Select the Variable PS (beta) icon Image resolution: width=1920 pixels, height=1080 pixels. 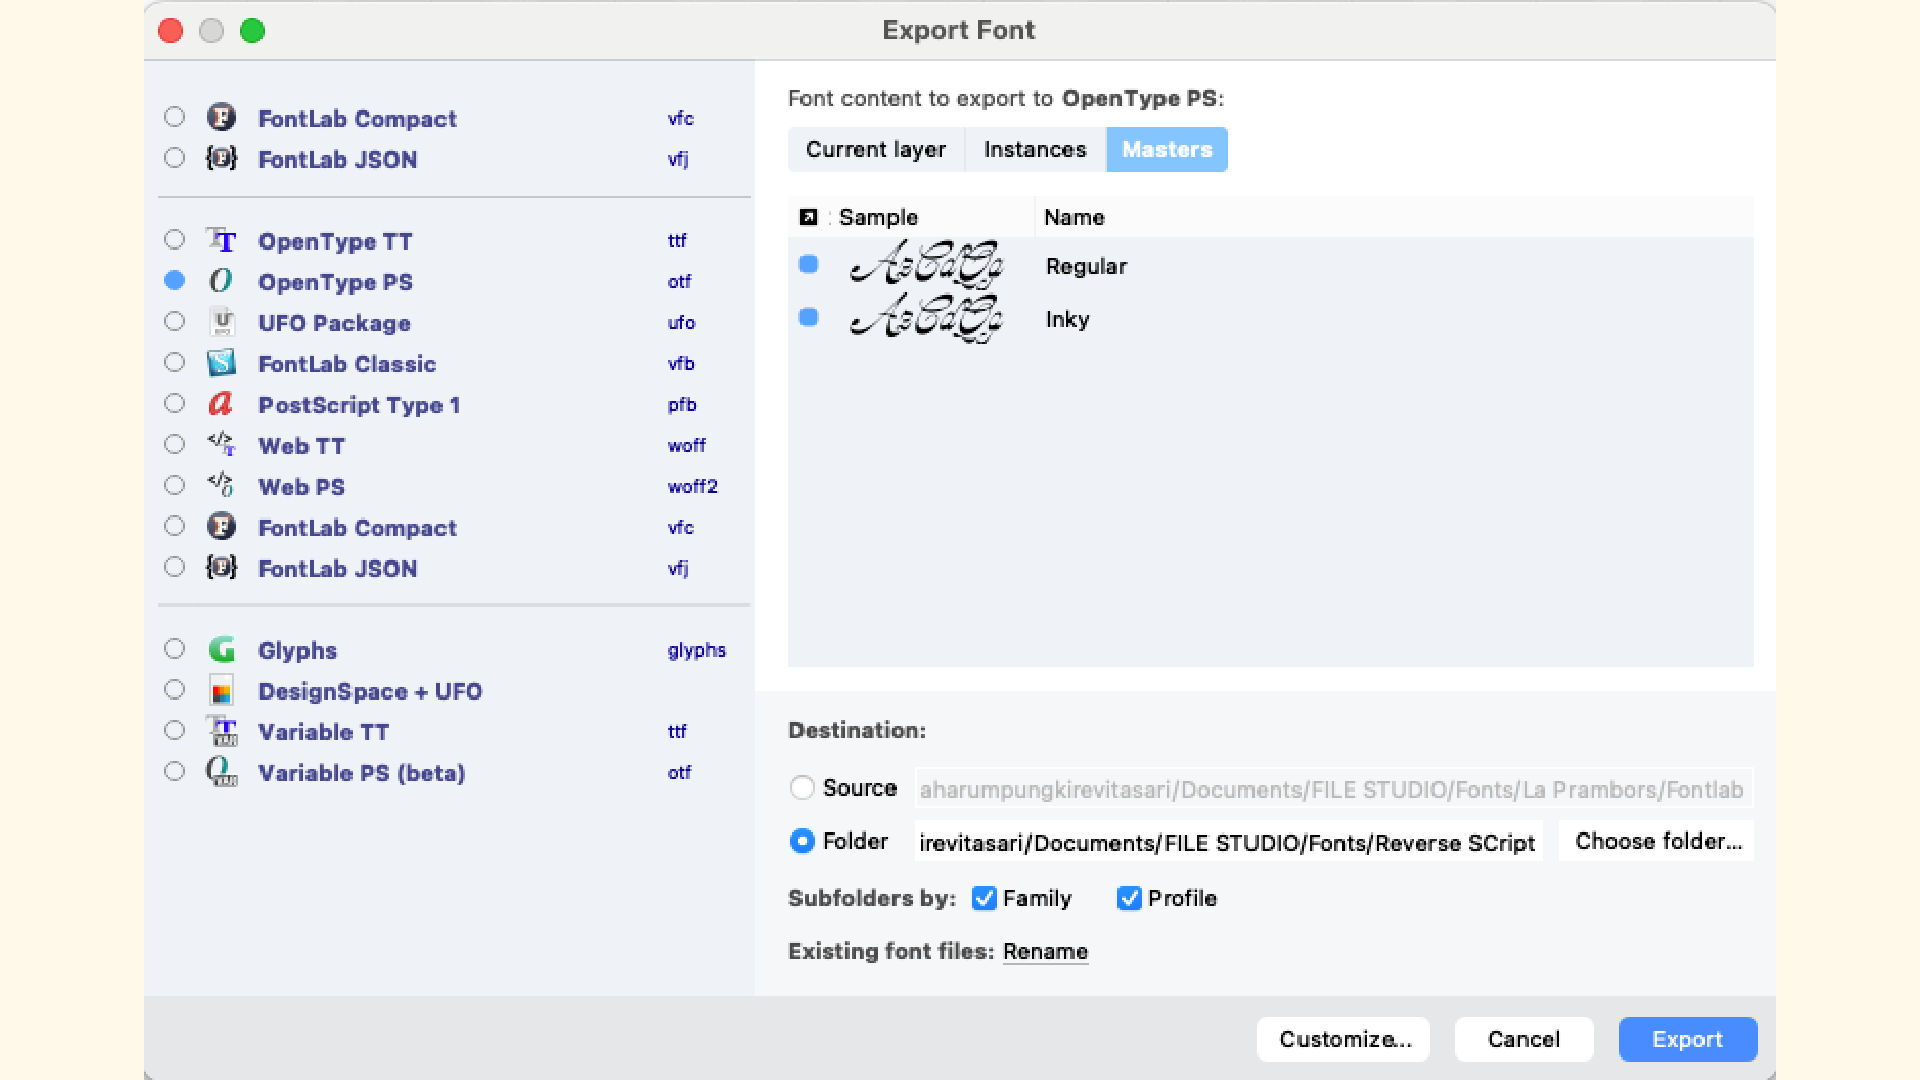pyautogui.click(x=221, y=772)
